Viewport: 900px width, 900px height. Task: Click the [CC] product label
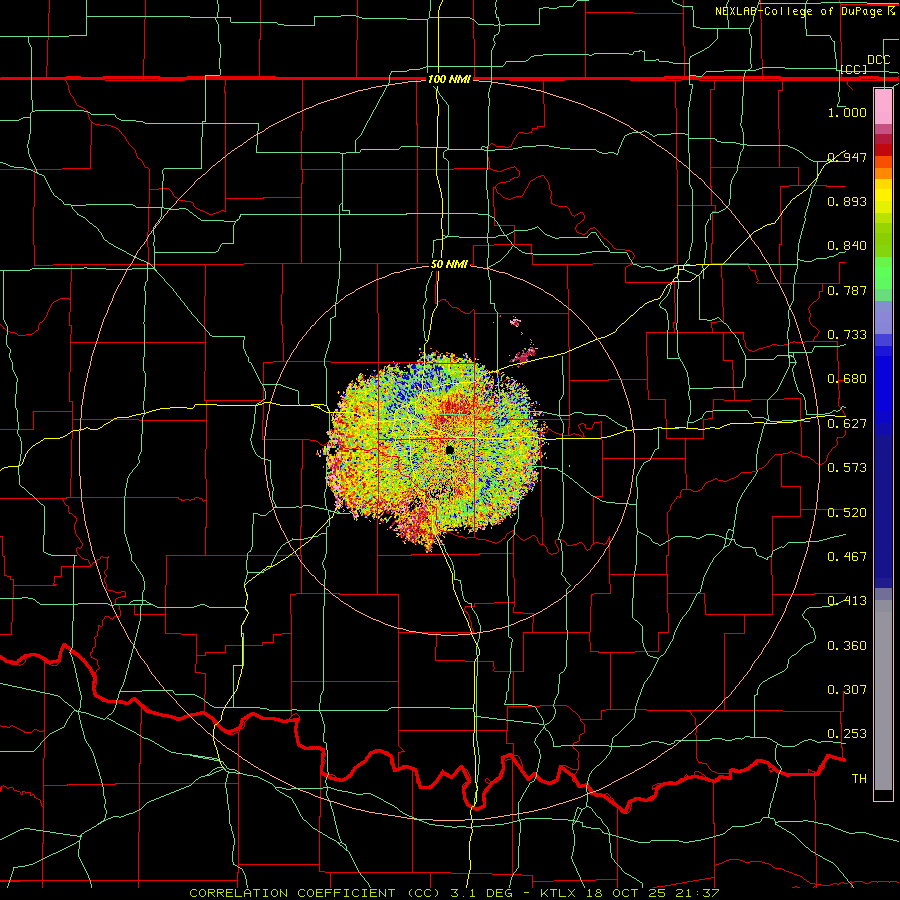(854, 69)
